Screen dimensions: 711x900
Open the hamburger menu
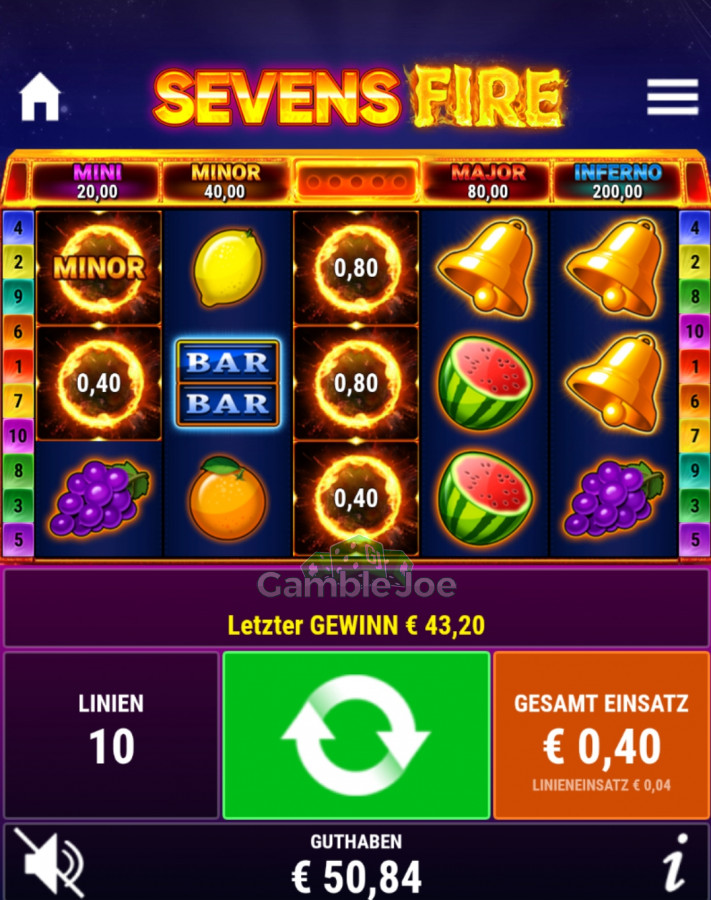(x=673, y=97)
